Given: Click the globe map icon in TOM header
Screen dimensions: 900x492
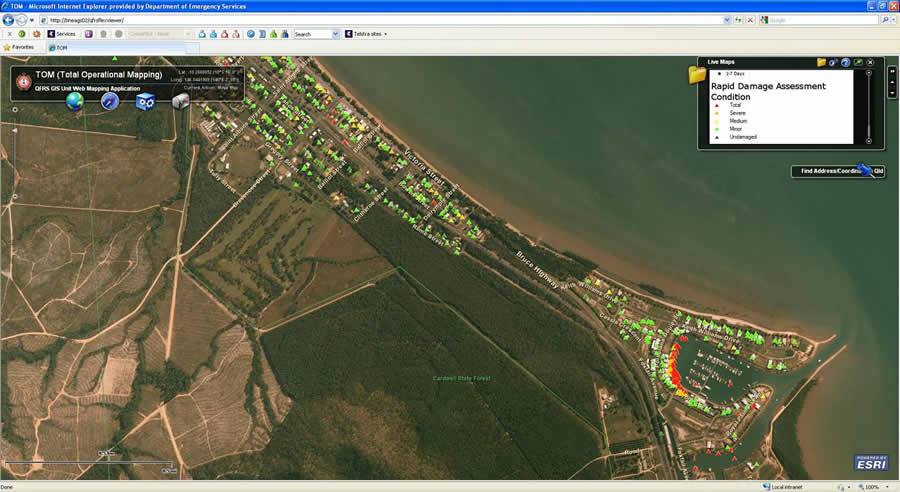Looking at the screenshot, I should [75, 101].
